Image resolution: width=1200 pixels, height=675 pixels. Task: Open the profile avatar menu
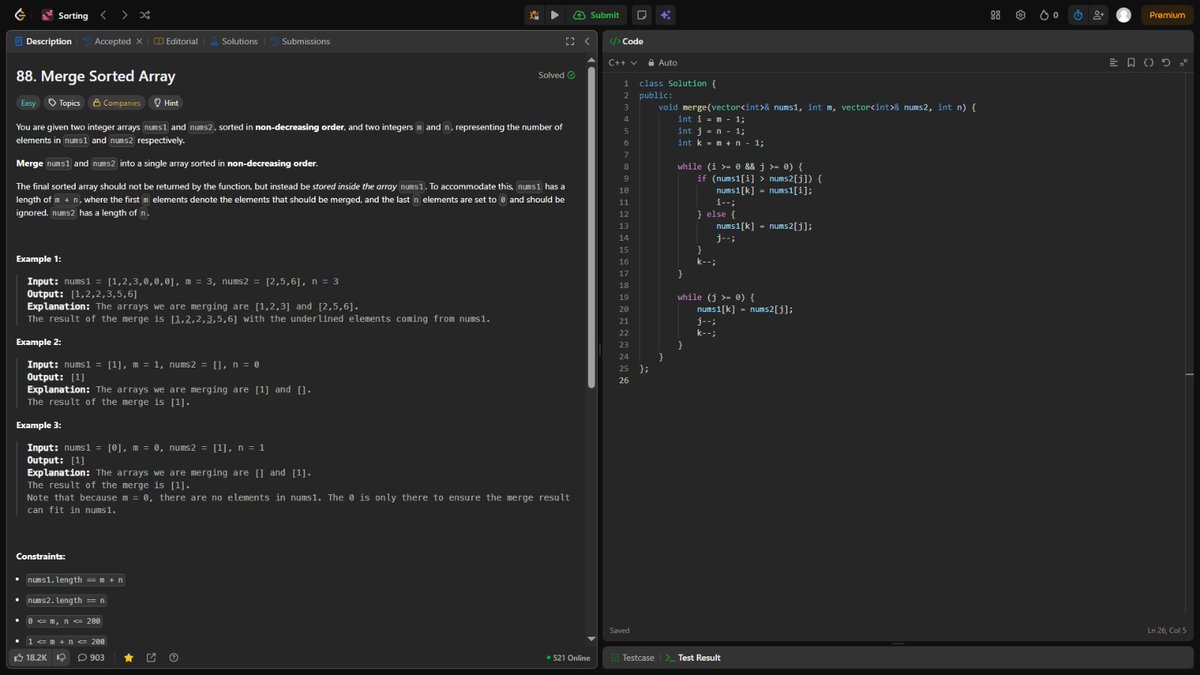pos(1124,15)
